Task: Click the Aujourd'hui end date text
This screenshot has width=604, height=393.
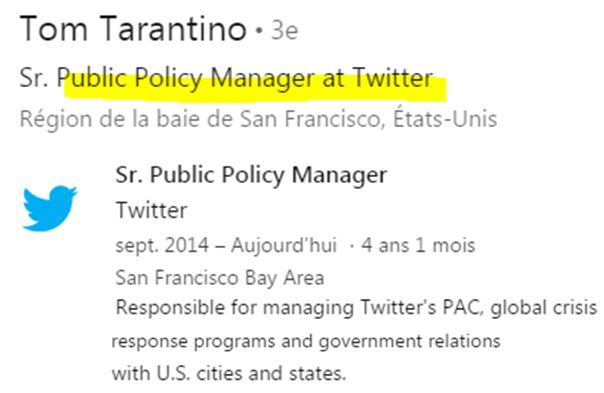Action: 284,245
